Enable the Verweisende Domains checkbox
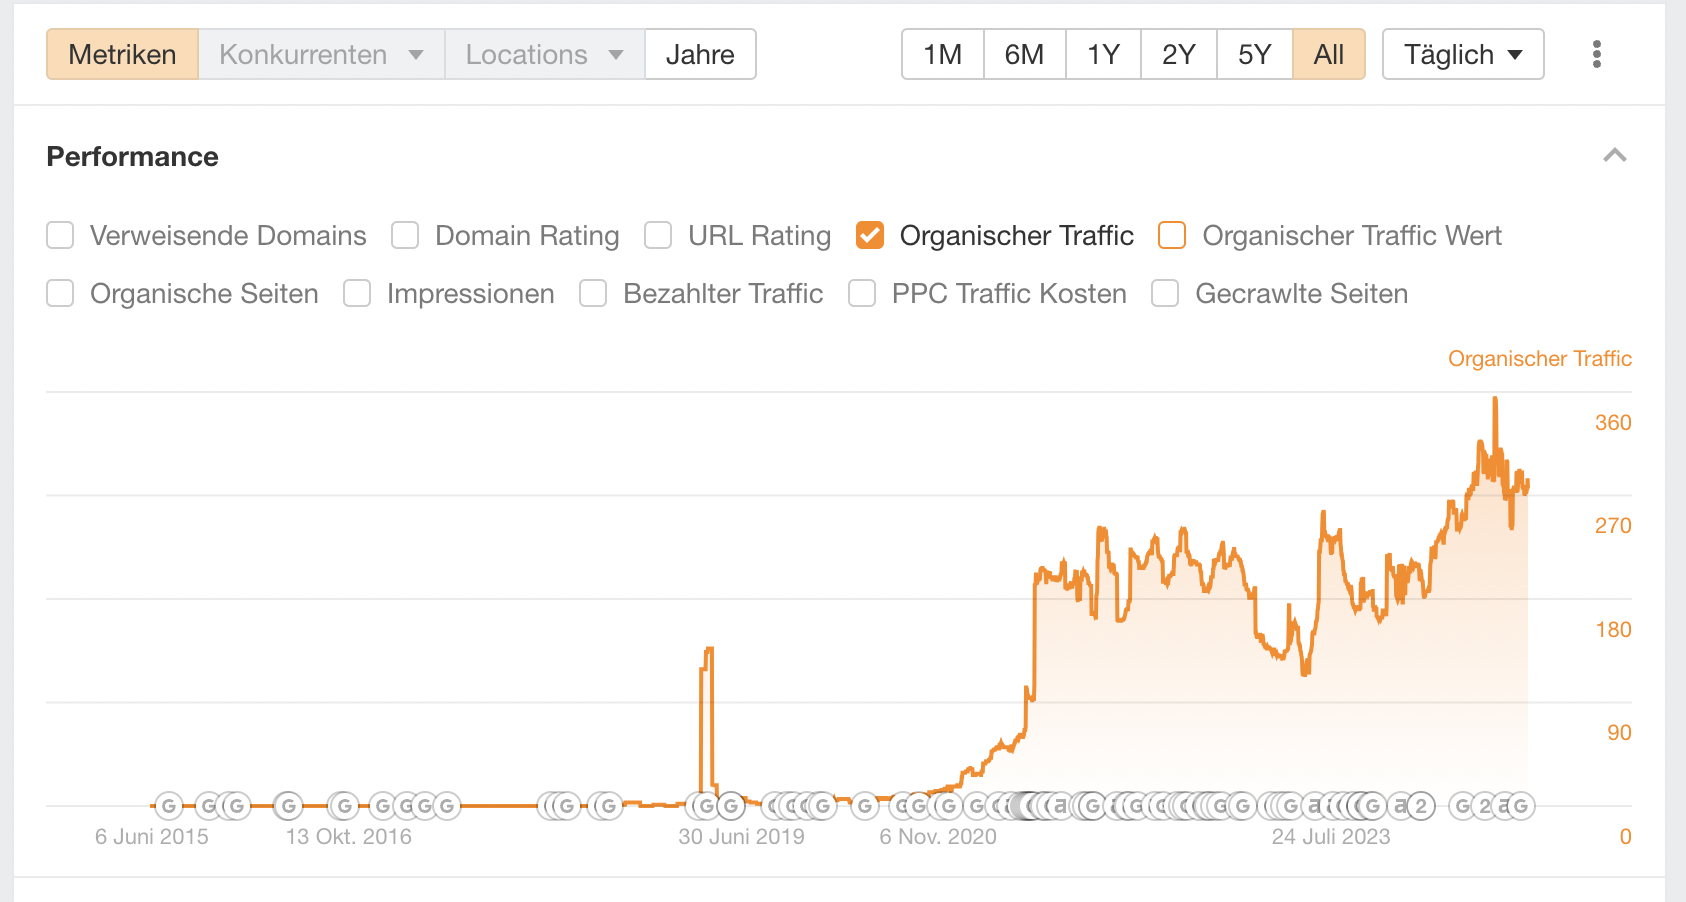The image size is (1686, 902). [x=61, y=236]
